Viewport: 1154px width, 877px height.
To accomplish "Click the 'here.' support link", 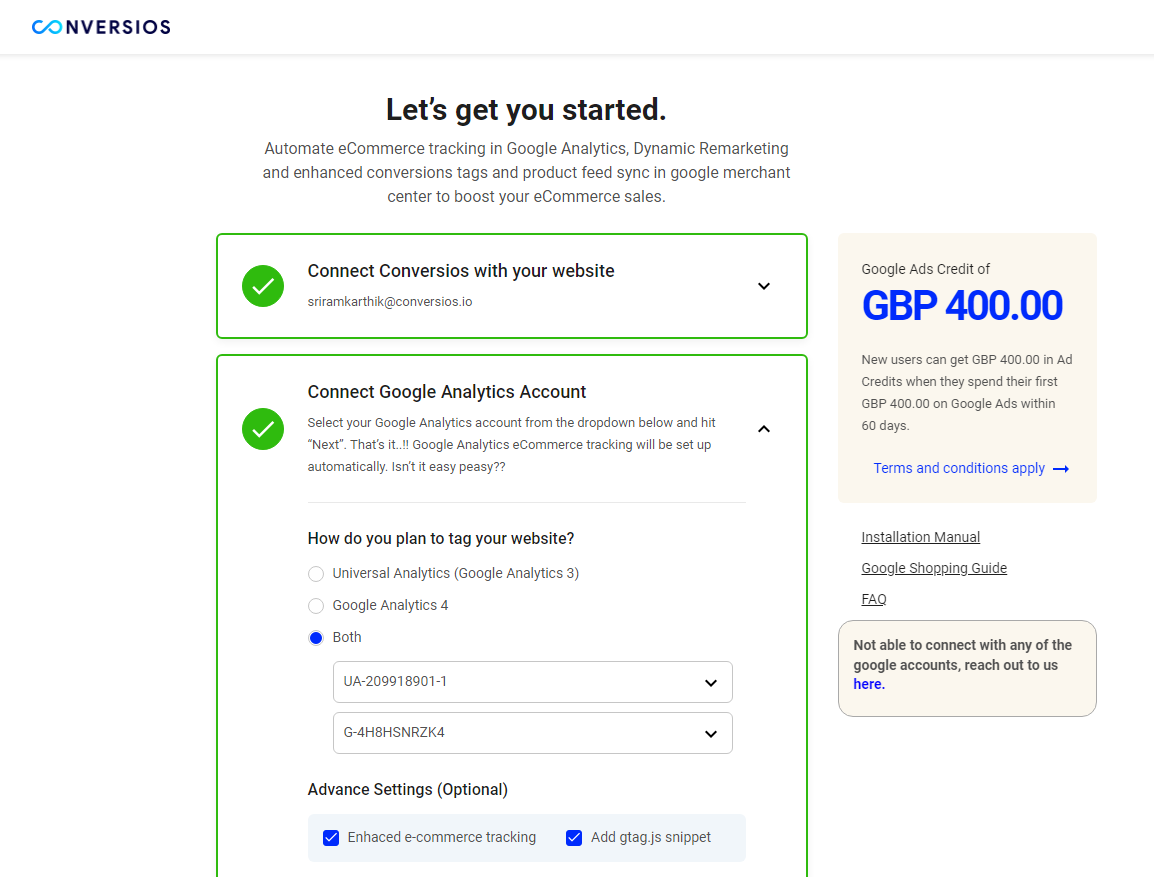I will point(869,684).
